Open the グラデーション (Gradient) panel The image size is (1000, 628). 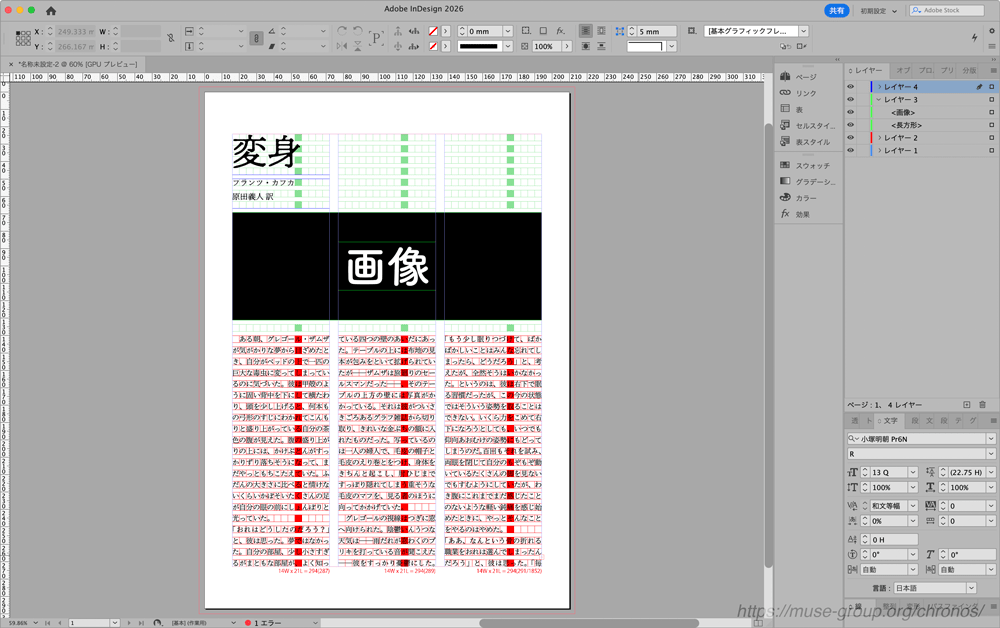(x=814, y=181)
